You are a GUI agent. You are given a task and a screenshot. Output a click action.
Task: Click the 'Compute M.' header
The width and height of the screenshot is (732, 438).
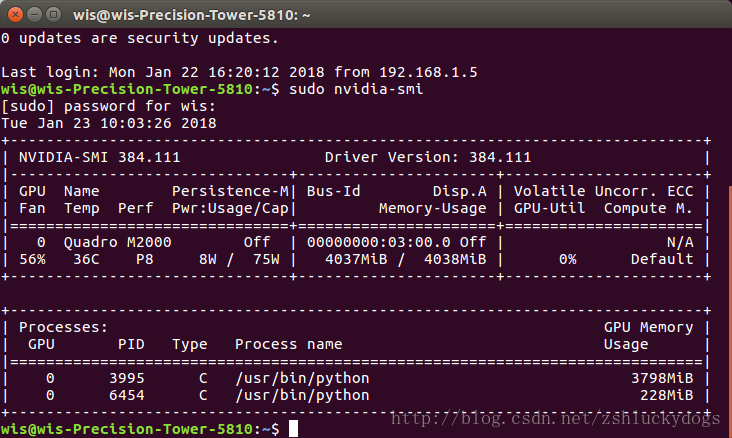point(648,208)
